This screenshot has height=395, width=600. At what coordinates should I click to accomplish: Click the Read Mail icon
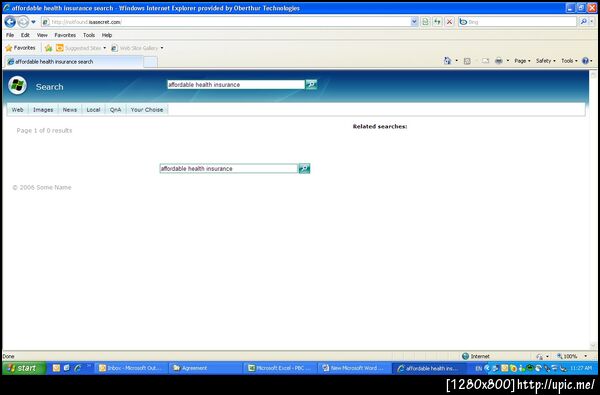click(485, 61)
